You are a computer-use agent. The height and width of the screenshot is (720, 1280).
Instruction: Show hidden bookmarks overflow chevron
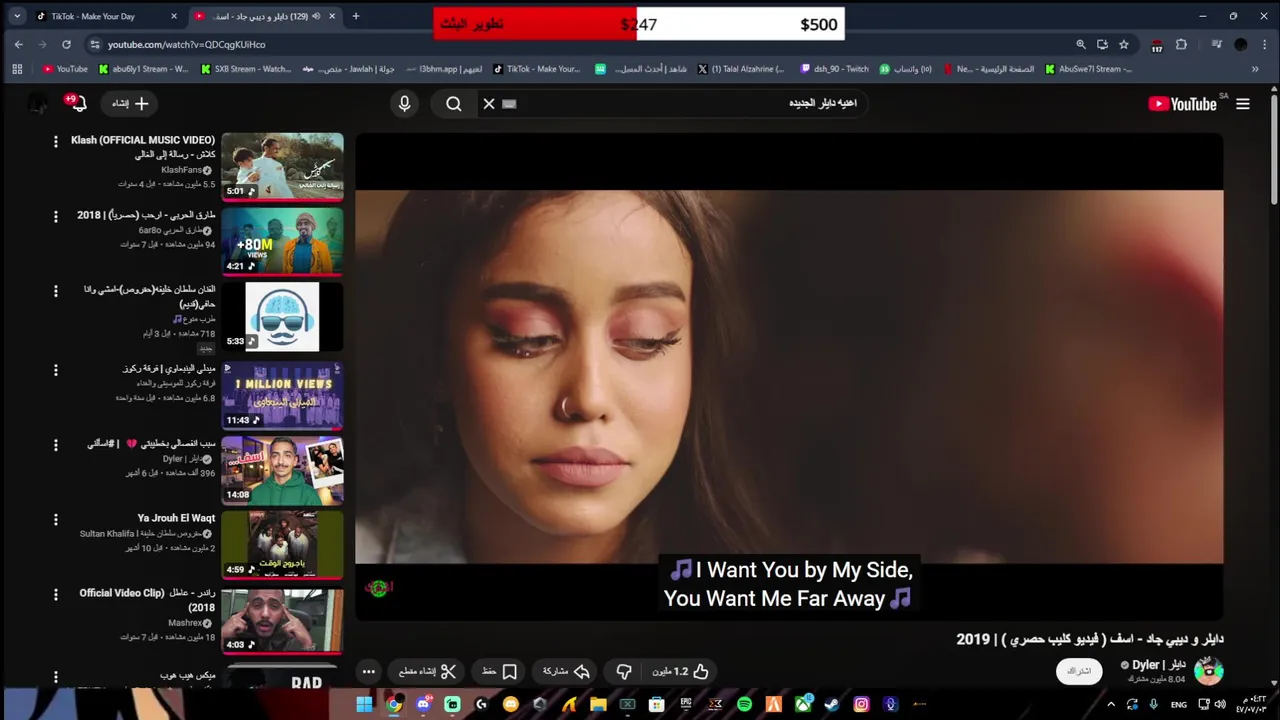coord(1255,69)
